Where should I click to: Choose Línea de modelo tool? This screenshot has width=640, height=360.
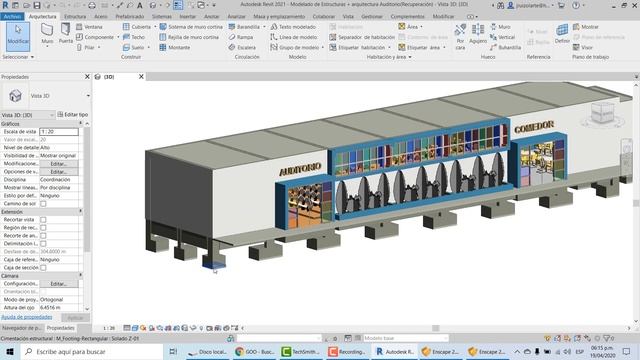coord(293,37)
